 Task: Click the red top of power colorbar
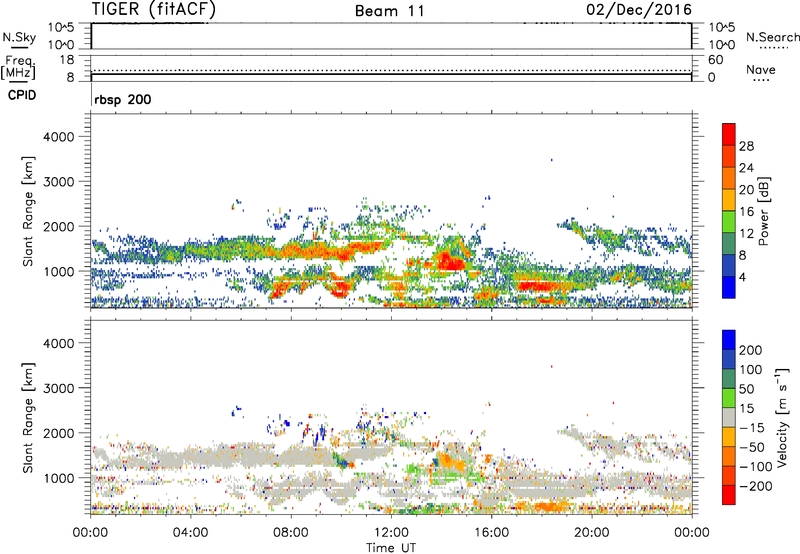(x=729, y=134)
